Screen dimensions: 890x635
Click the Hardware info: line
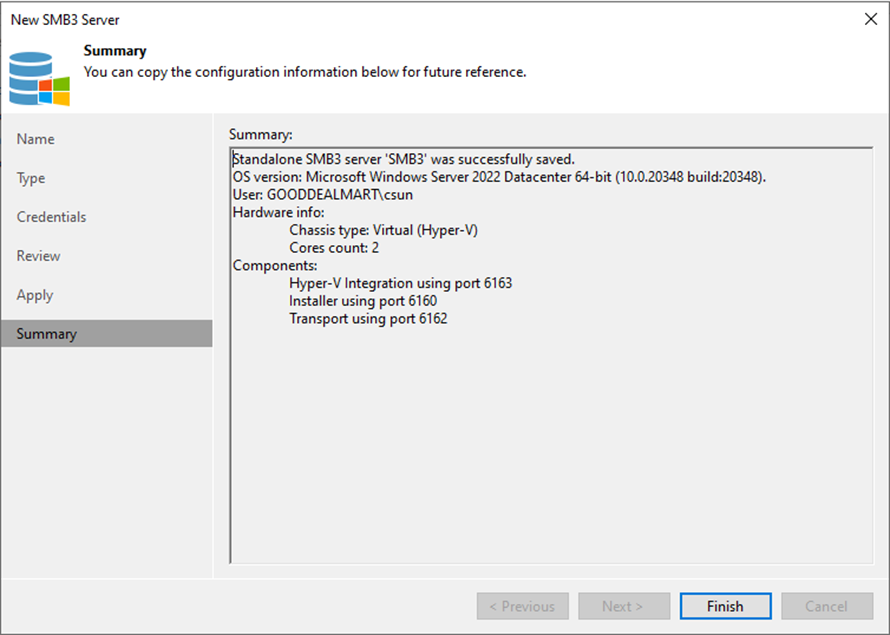(x=278, y=212)
